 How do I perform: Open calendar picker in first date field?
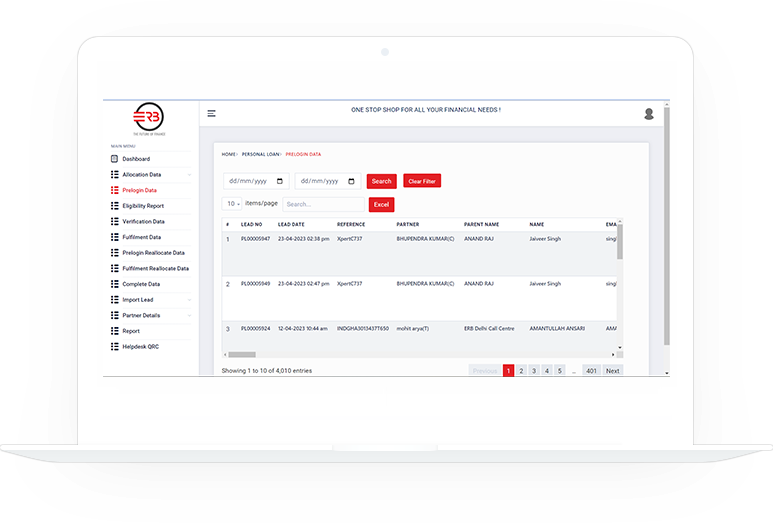tap(279, 181)
